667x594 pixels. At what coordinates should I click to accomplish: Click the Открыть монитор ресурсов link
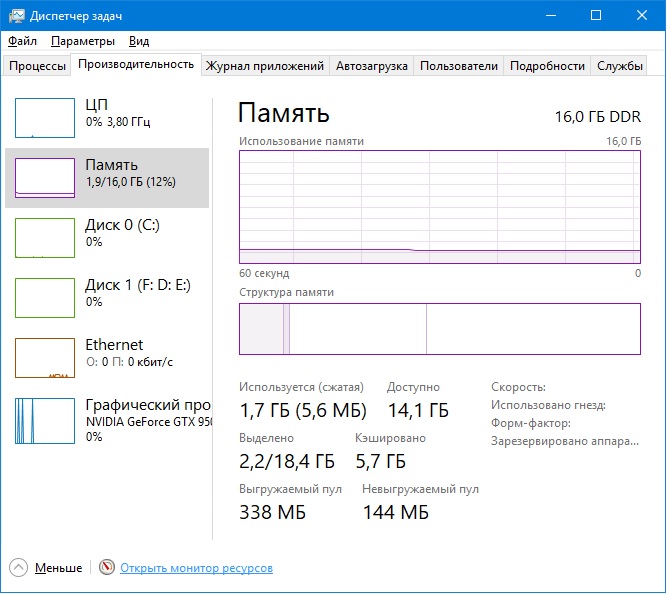(x=196, y=568)
